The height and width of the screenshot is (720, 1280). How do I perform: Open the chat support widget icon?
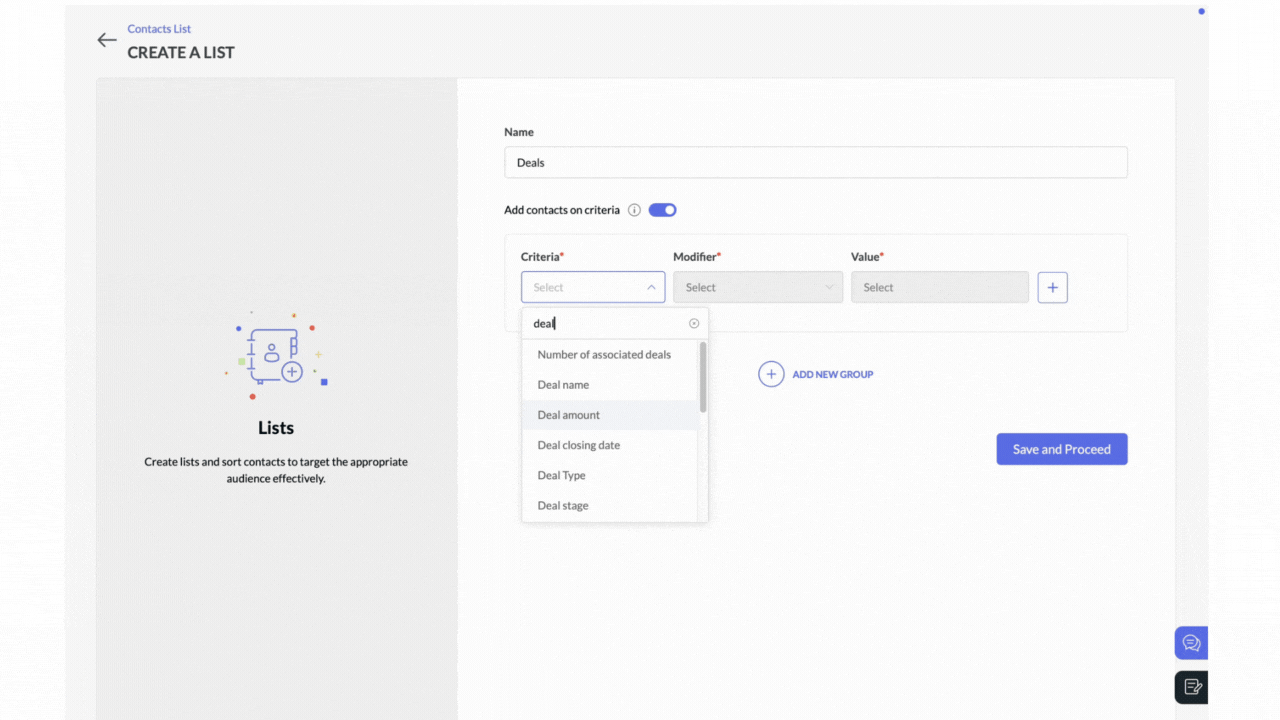point(1191,643)
